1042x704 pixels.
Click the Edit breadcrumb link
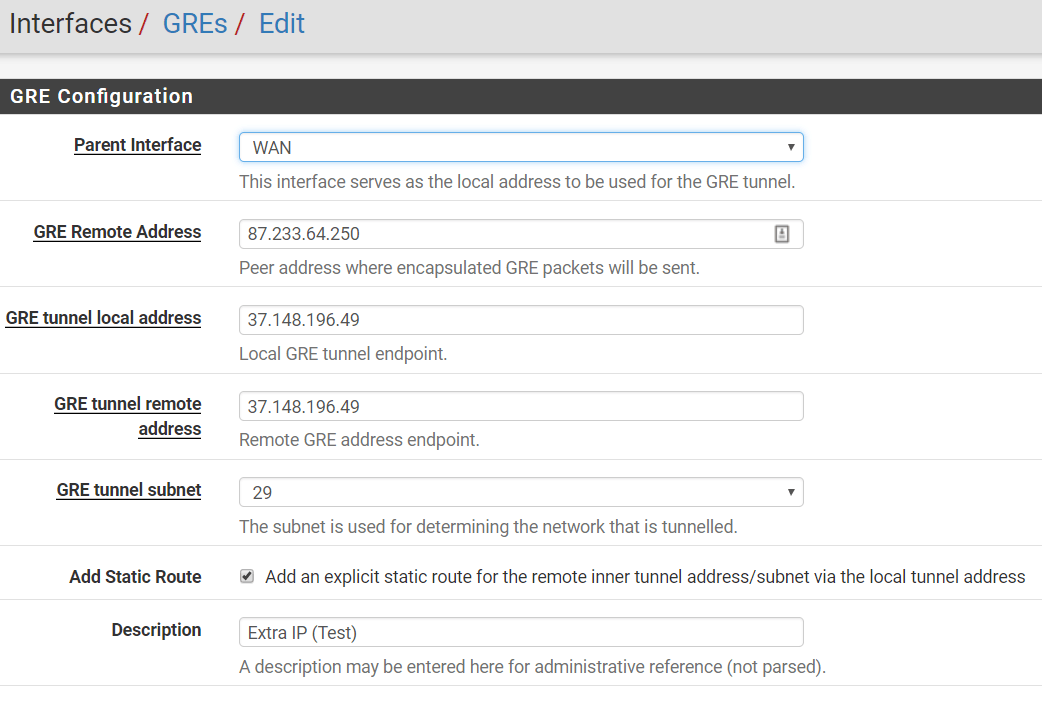pyautogui.click(x=282, y=24)
